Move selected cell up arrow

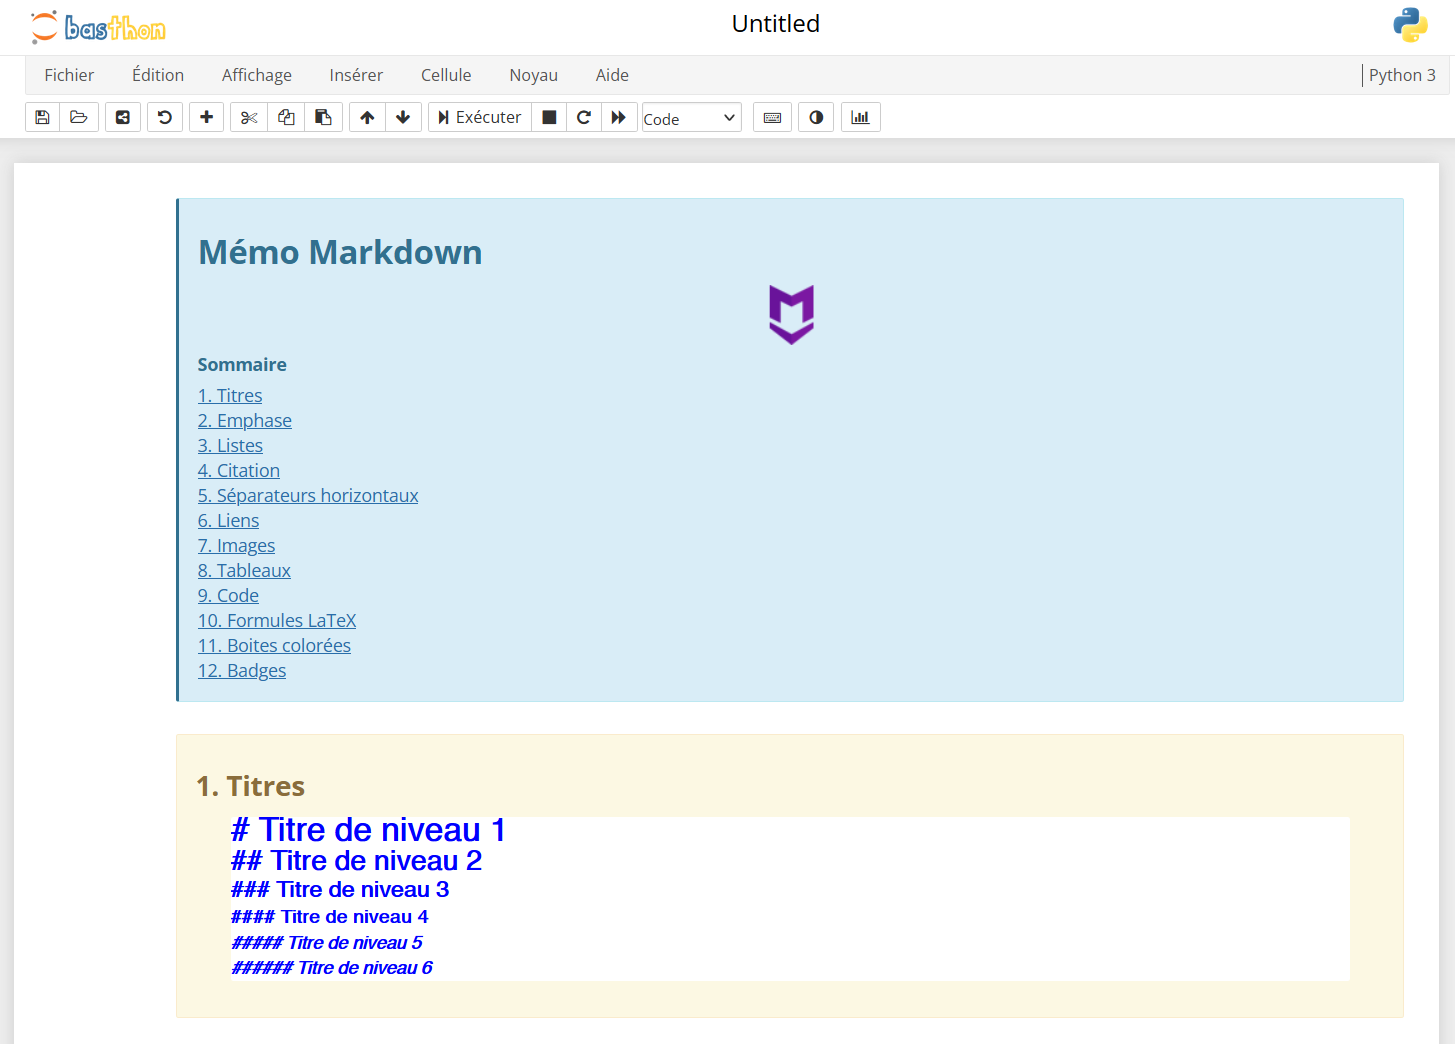coord(367,117)
